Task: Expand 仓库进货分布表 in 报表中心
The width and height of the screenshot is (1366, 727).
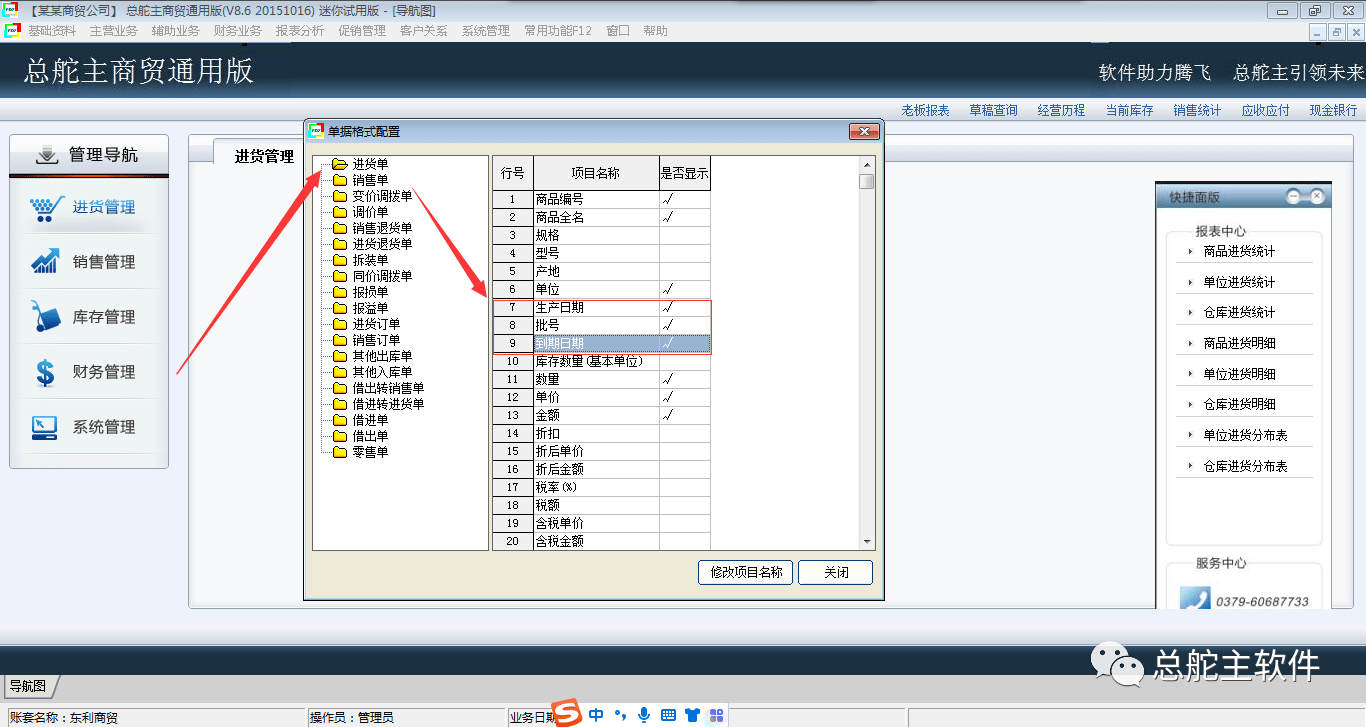Action: pyautogui.click(x=1191, y=467)
